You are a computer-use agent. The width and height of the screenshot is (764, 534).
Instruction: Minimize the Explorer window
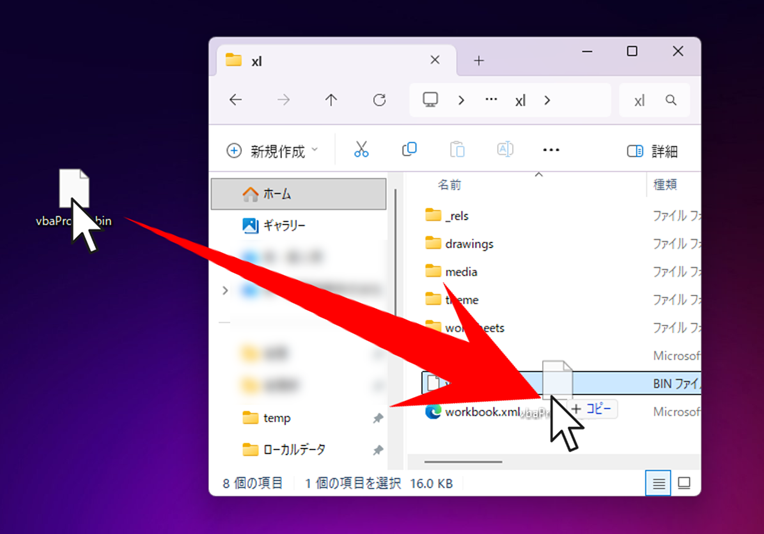tap(587, 51)
